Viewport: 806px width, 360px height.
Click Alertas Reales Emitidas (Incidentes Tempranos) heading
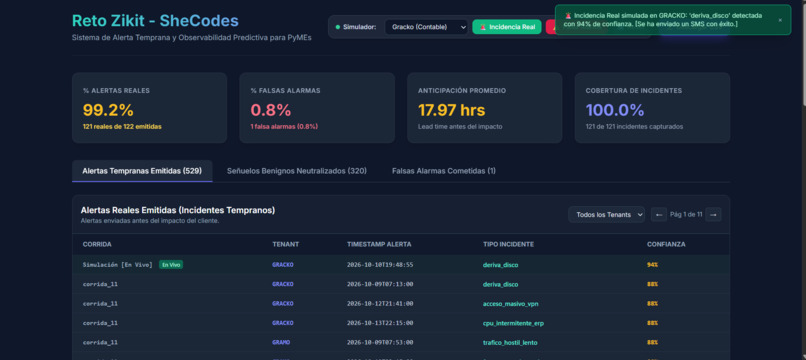click(x=177, y=210)
